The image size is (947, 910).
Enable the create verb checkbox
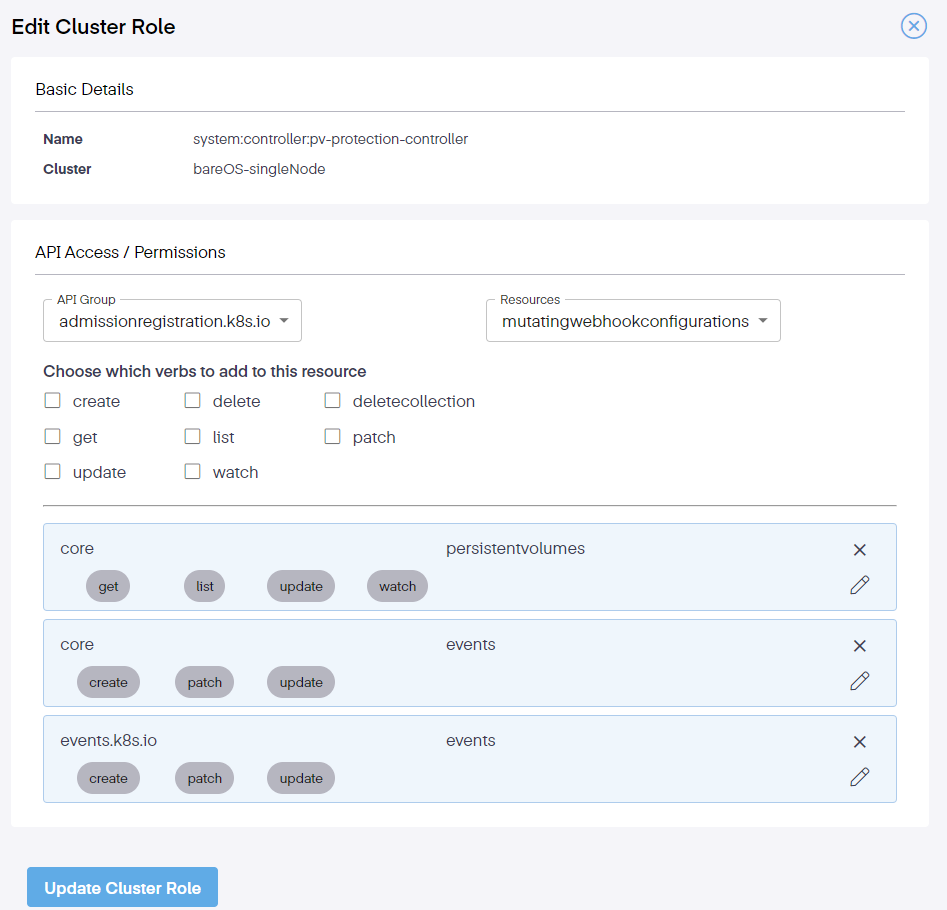(53, 401)
